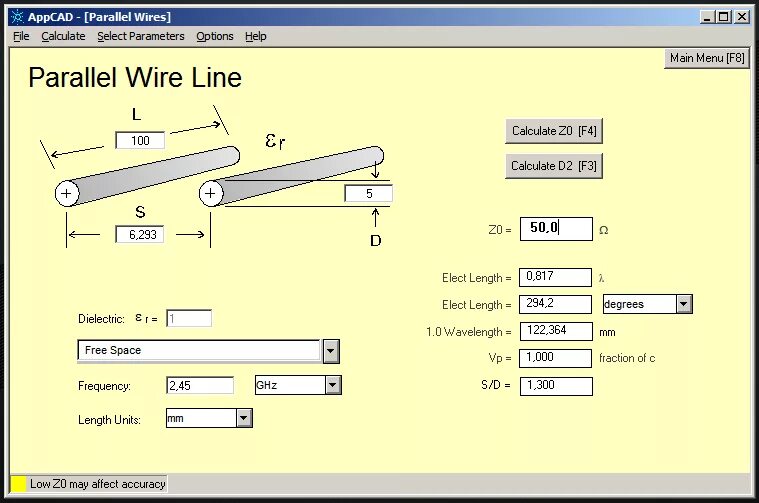Click the left wire end plus symbol
Screen dimensions: 759x503
coord(66,194)
